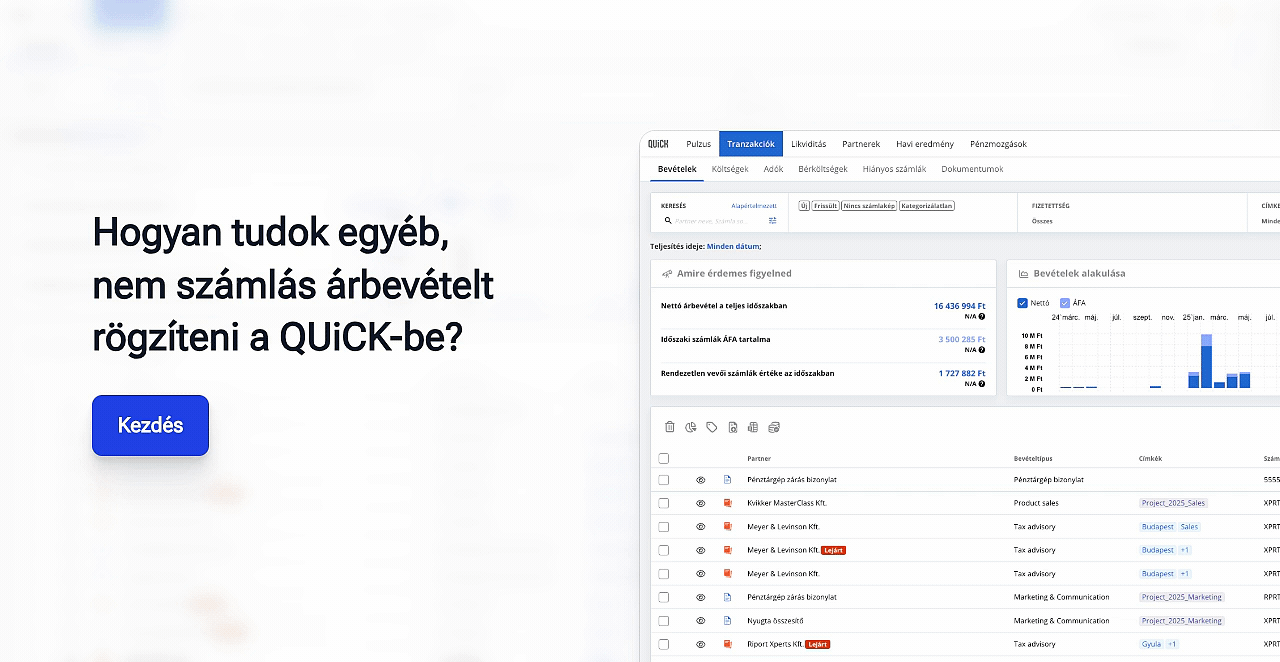The height and width of the screenshot is (662, 1280).
Task: Click the document search icon in table toolbar
Action: pyautogui.click(x=733, y=427)
